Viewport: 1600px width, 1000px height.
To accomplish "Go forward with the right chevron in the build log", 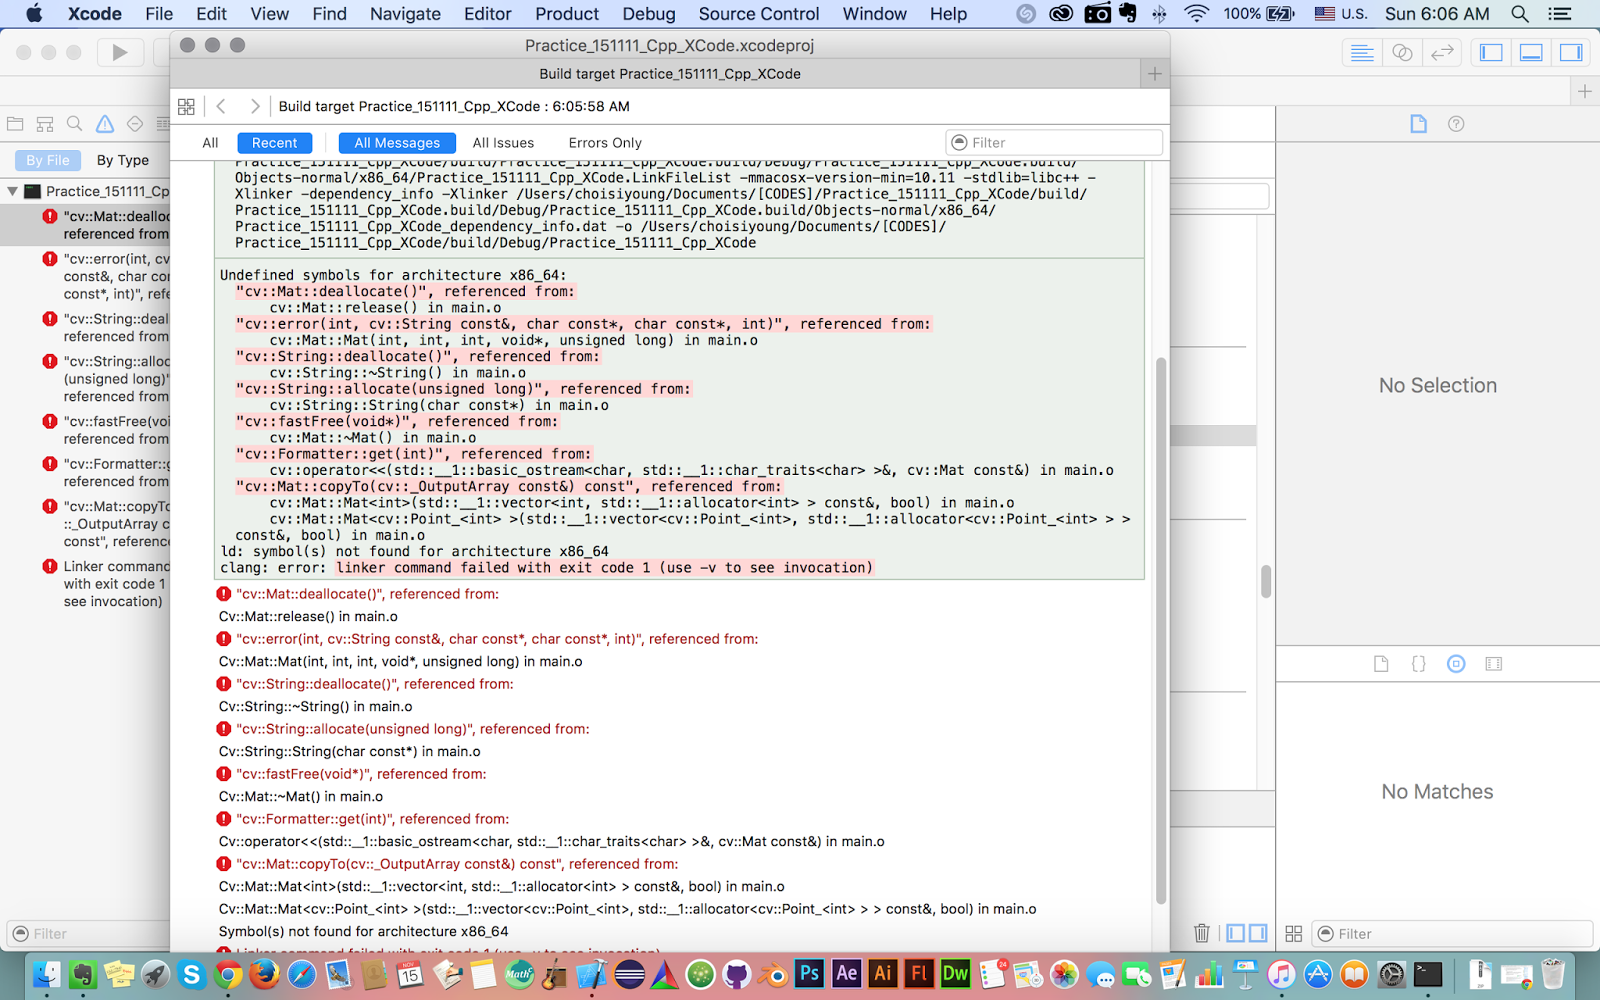I will (x=255, y=106).
